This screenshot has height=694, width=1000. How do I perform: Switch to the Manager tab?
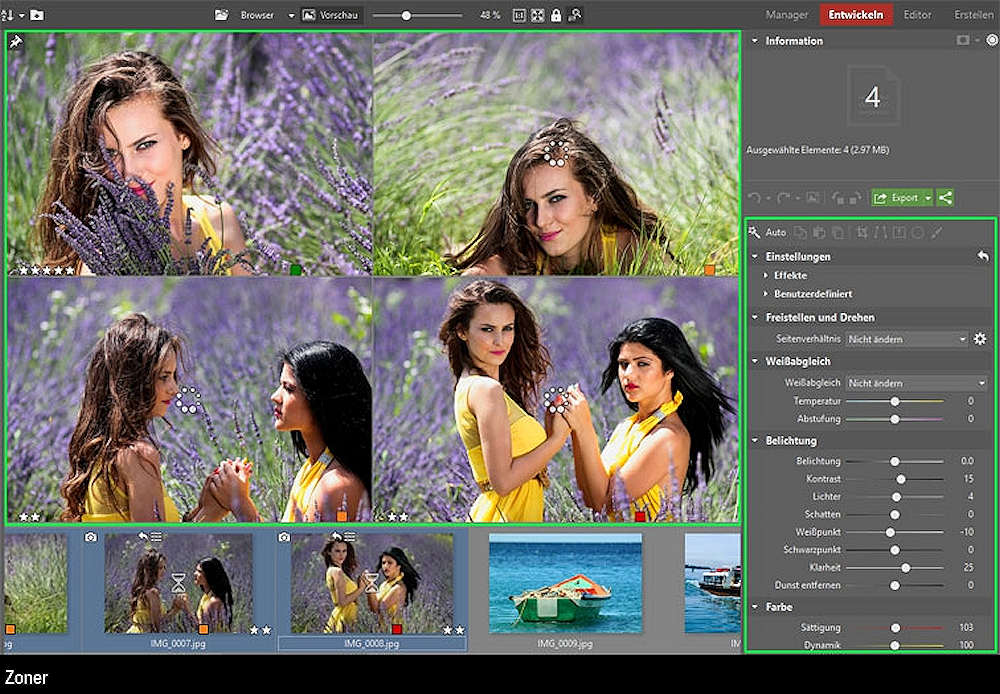click(786, 15)
